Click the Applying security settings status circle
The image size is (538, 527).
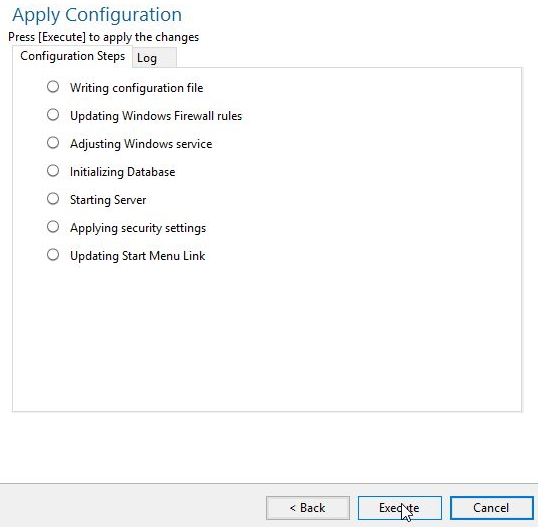[x=53, y=227]
